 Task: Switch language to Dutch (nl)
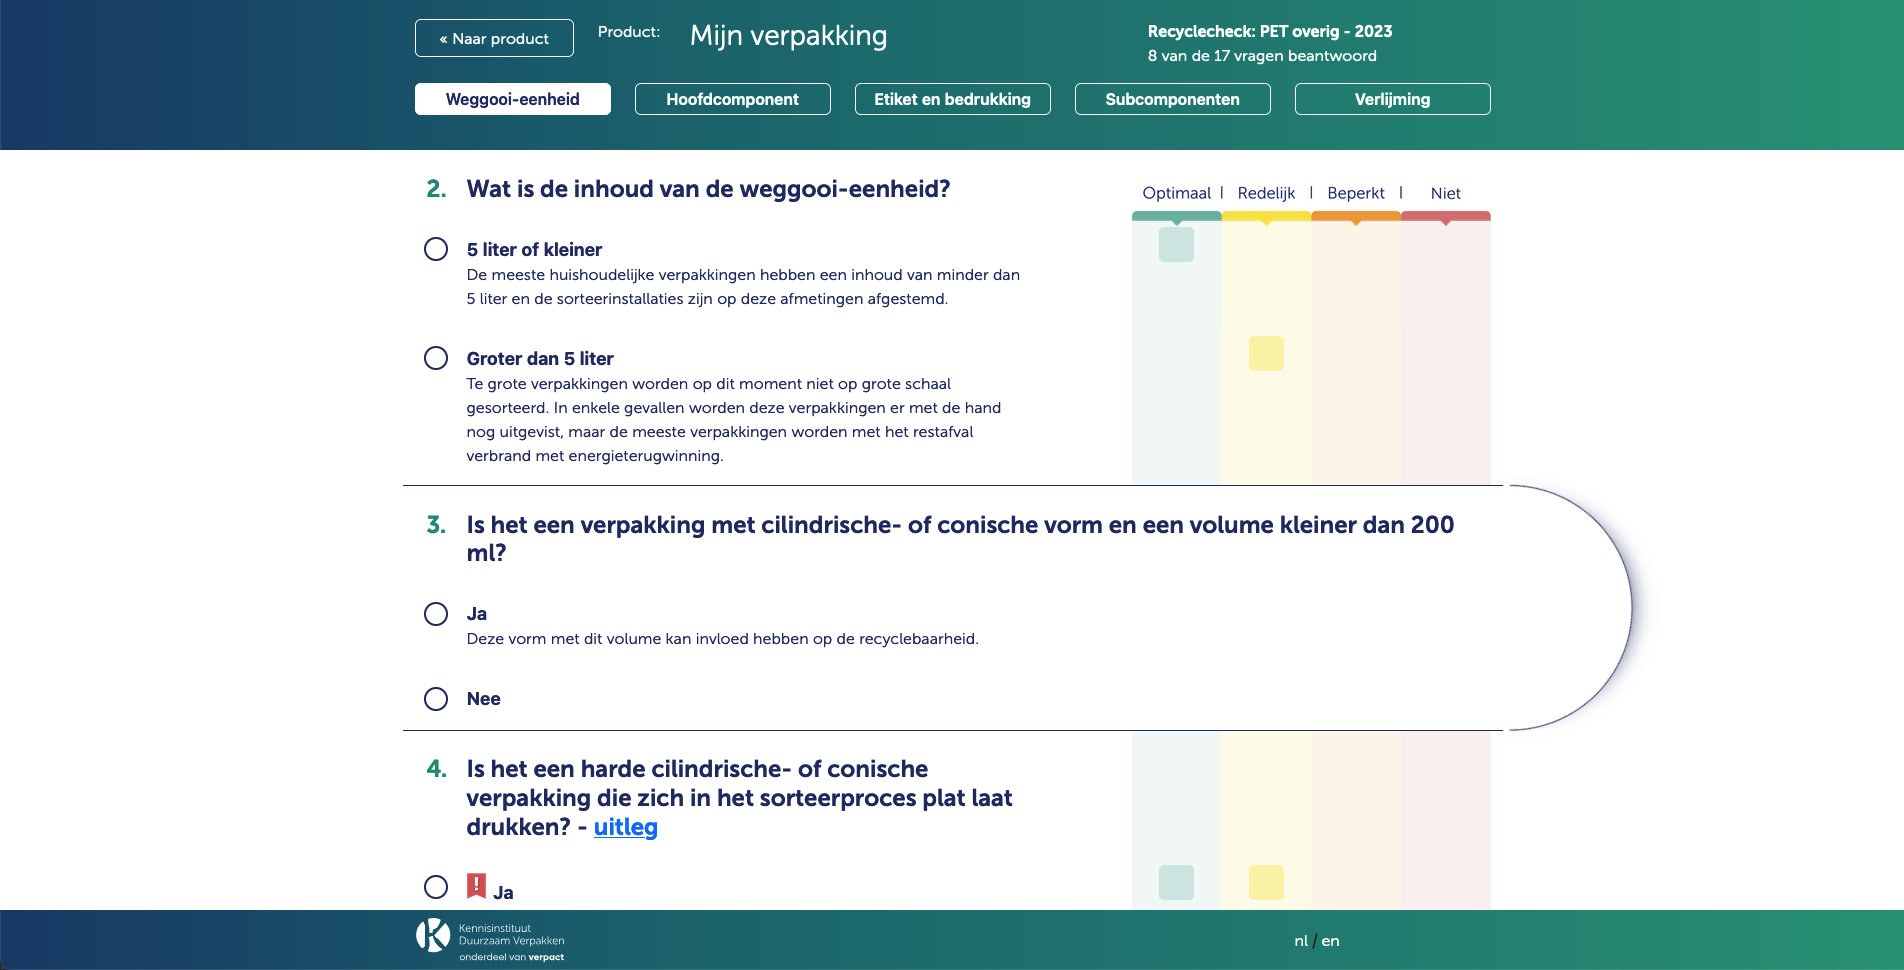pyautogui.click(x=1300, y=941)
